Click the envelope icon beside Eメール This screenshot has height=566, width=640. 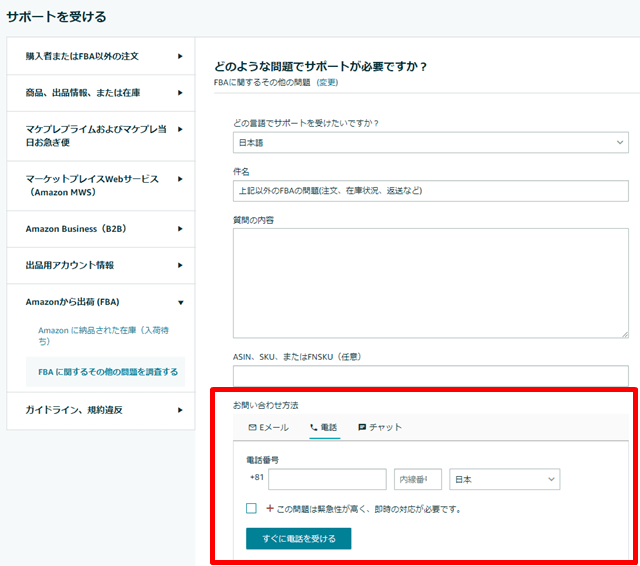[x=252, y=427]
